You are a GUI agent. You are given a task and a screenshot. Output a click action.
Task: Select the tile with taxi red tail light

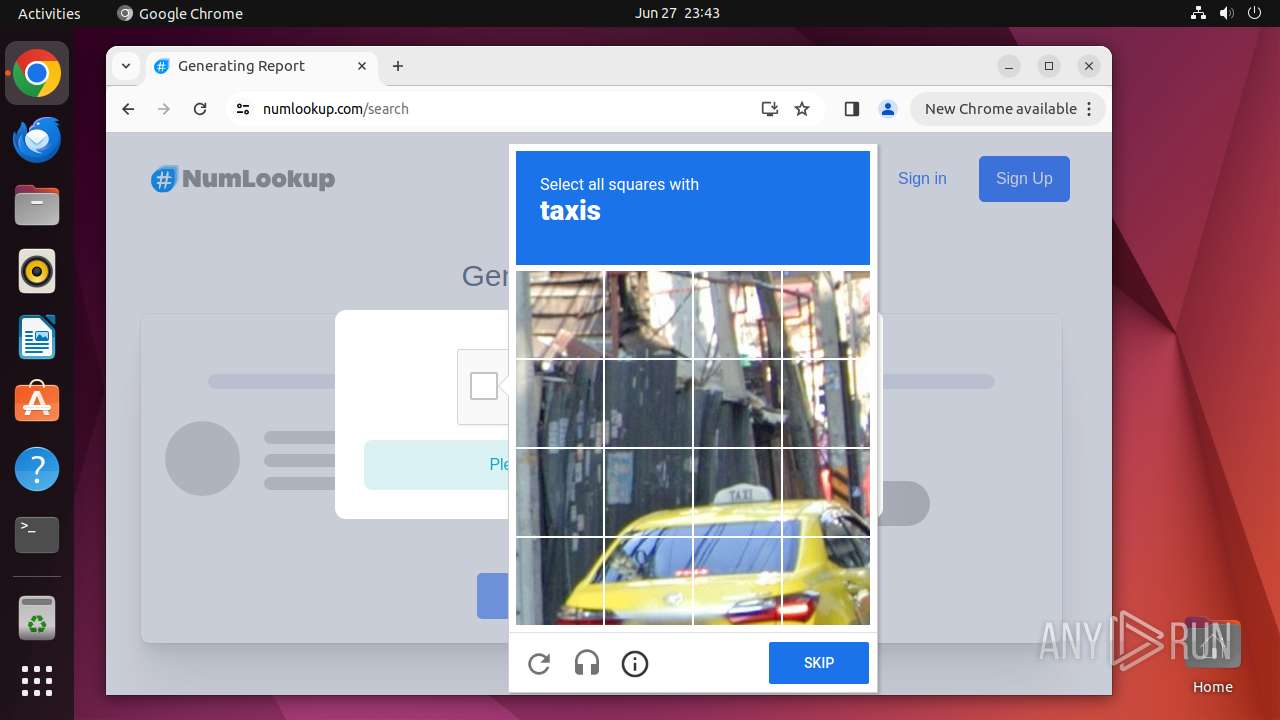pos(826,581)
